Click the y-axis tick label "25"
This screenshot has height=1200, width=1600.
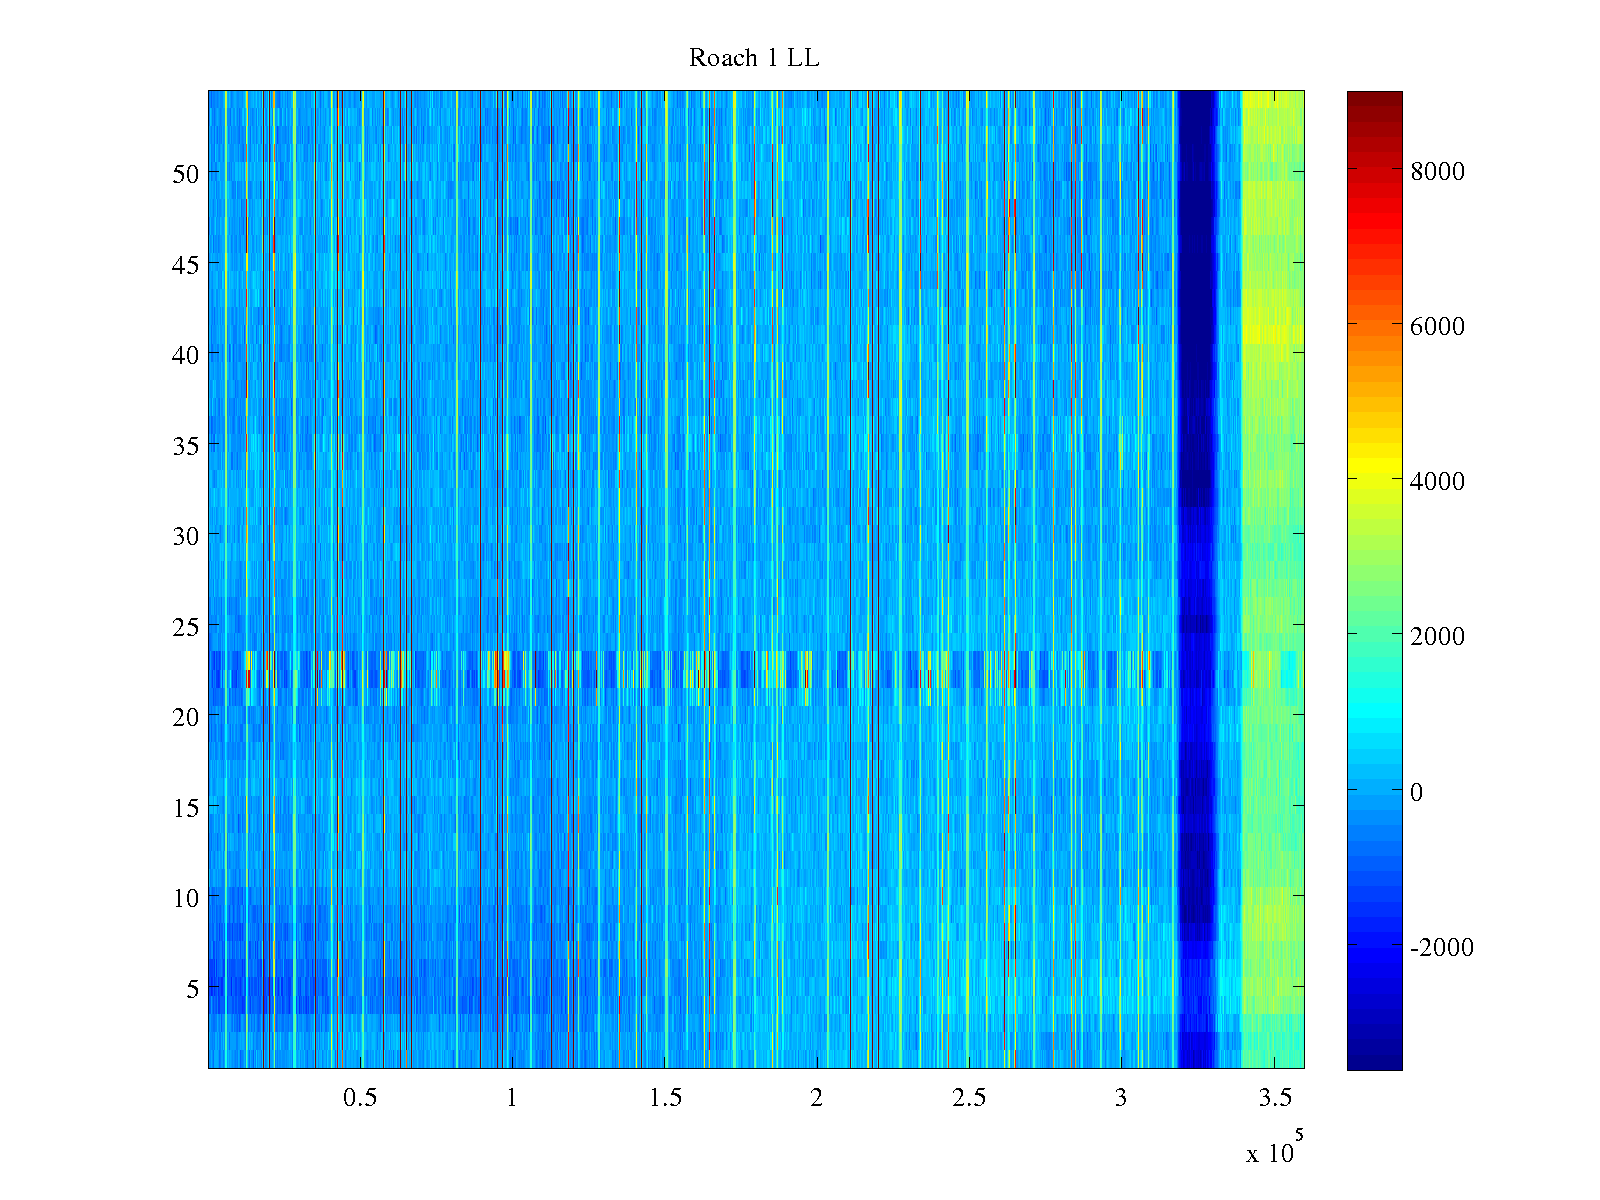click(x=186, y=626)
